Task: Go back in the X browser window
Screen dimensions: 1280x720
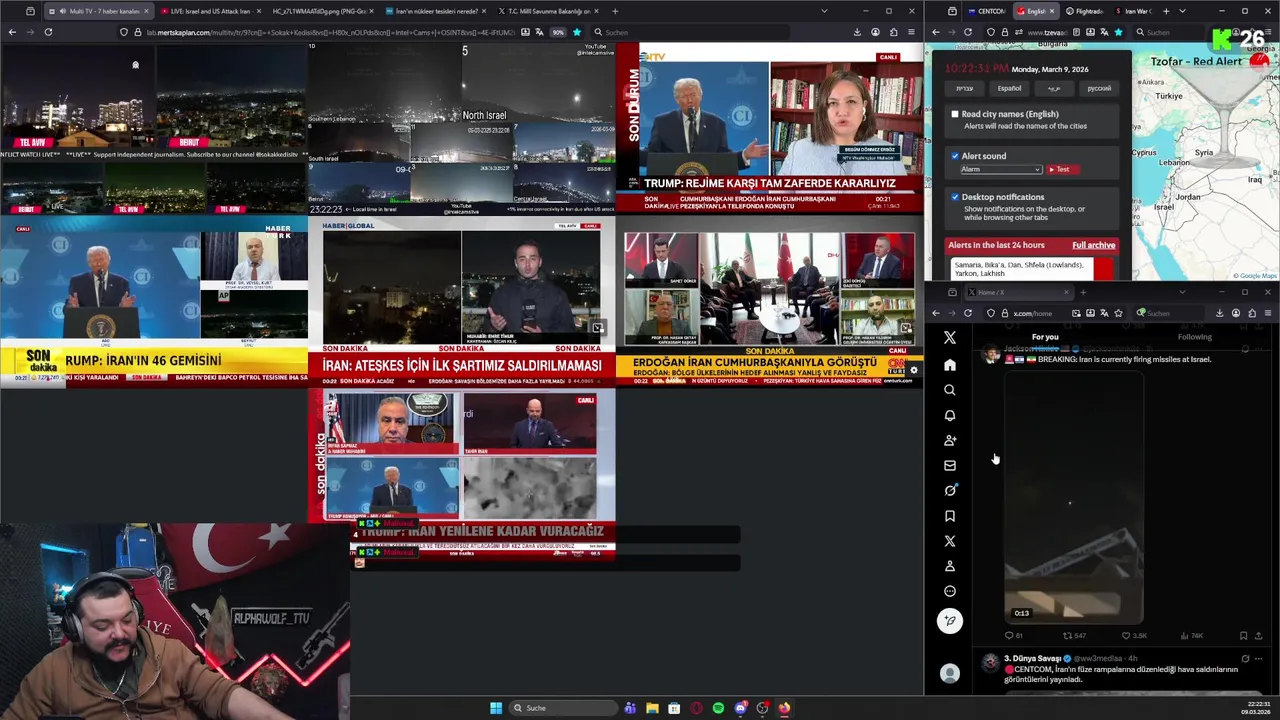Action: [936, 313]
